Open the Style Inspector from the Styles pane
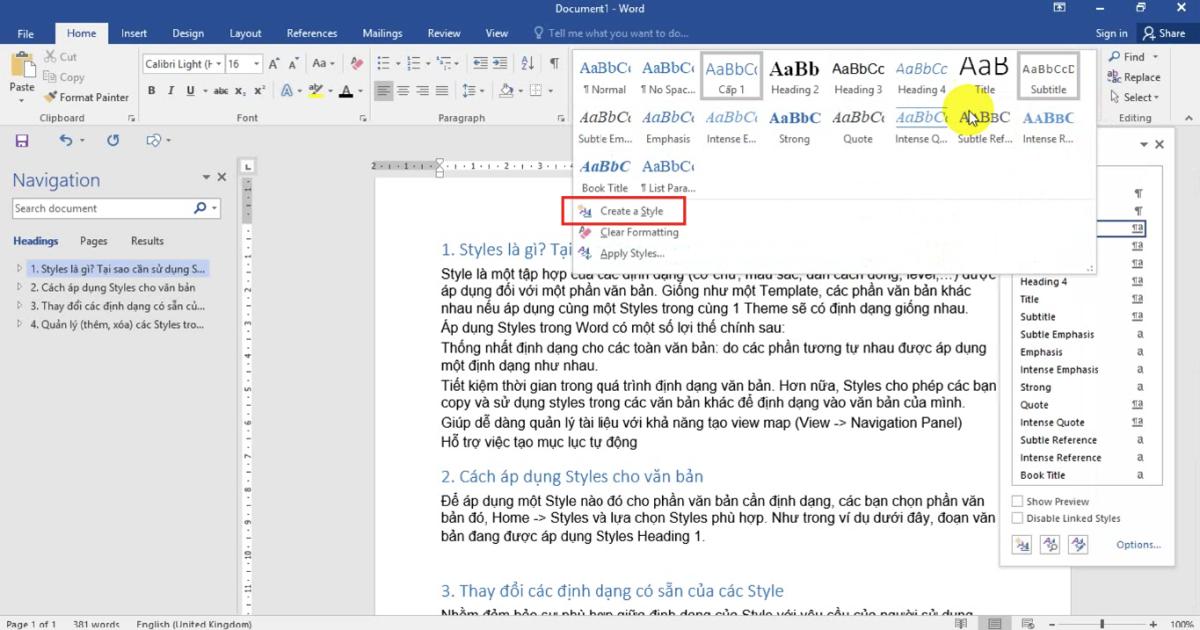 pos(1050,544)
